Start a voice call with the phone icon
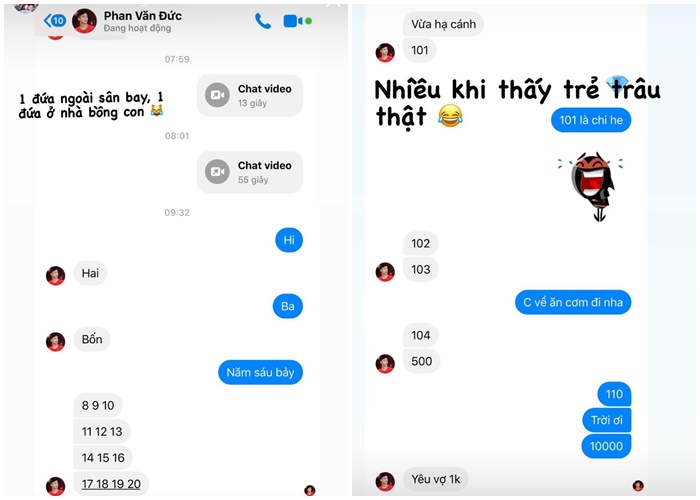The height and width of the screenshot is (500, 700). (262, 21)
